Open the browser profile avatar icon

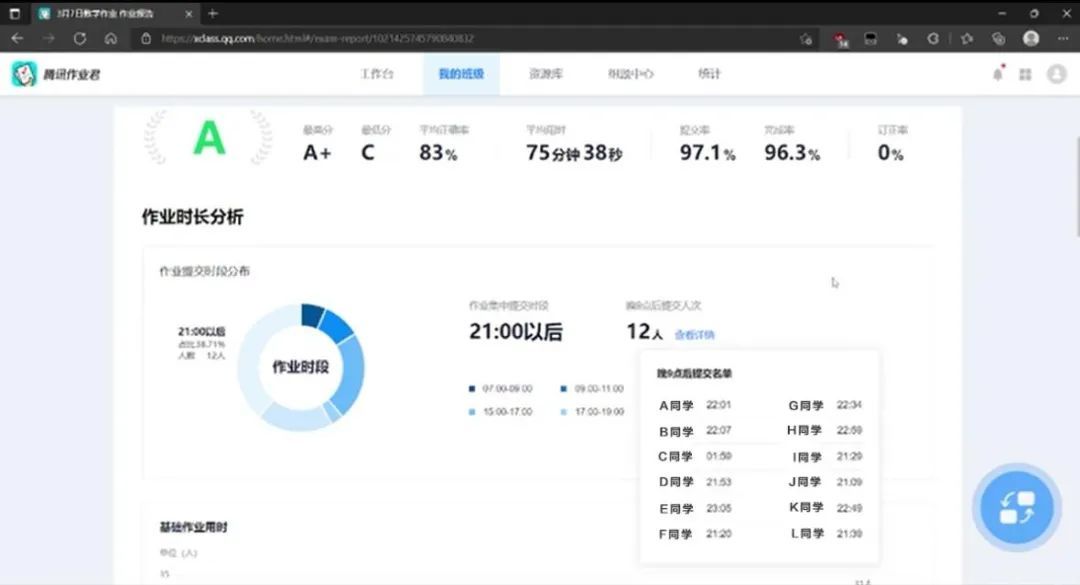tap(1030, 38)
